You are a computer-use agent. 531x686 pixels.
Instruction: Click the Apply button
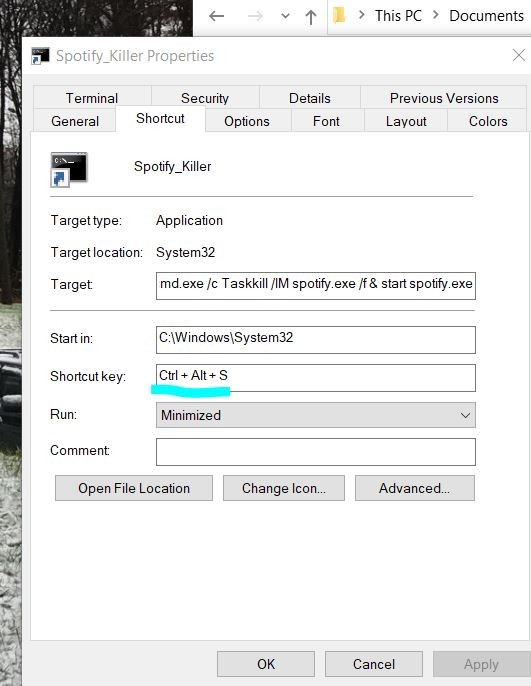482,664
